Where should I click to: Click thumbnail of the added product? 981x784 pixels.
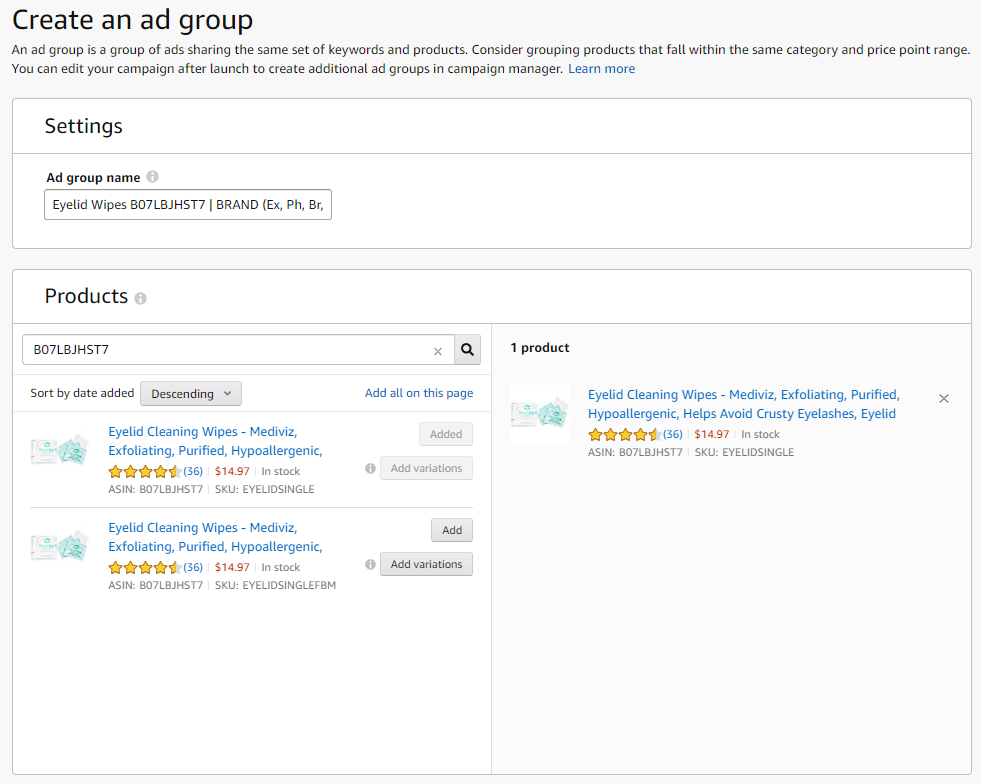tap(540, 414)
